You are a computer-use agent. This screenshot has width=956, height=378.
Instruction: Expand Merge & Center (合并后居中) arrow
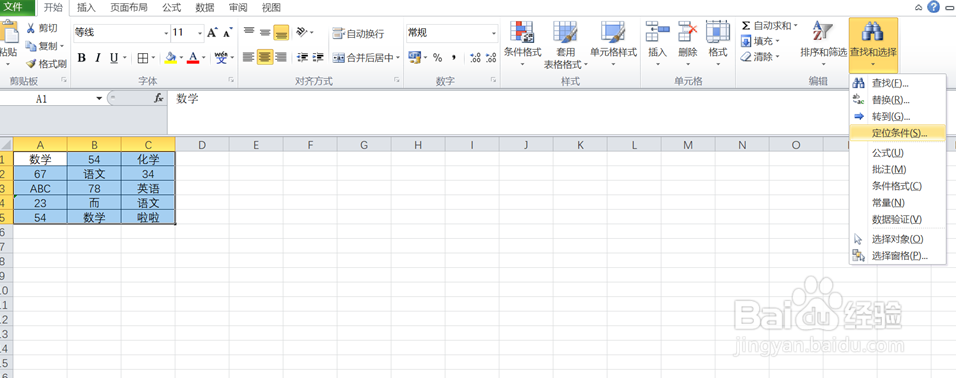click(x=398, y=58)
